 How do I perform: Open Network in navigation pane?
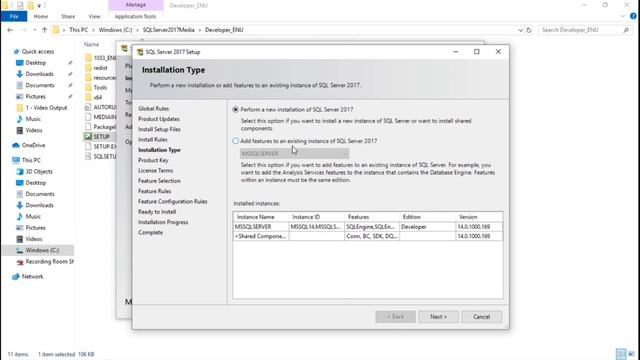point(32,276)
